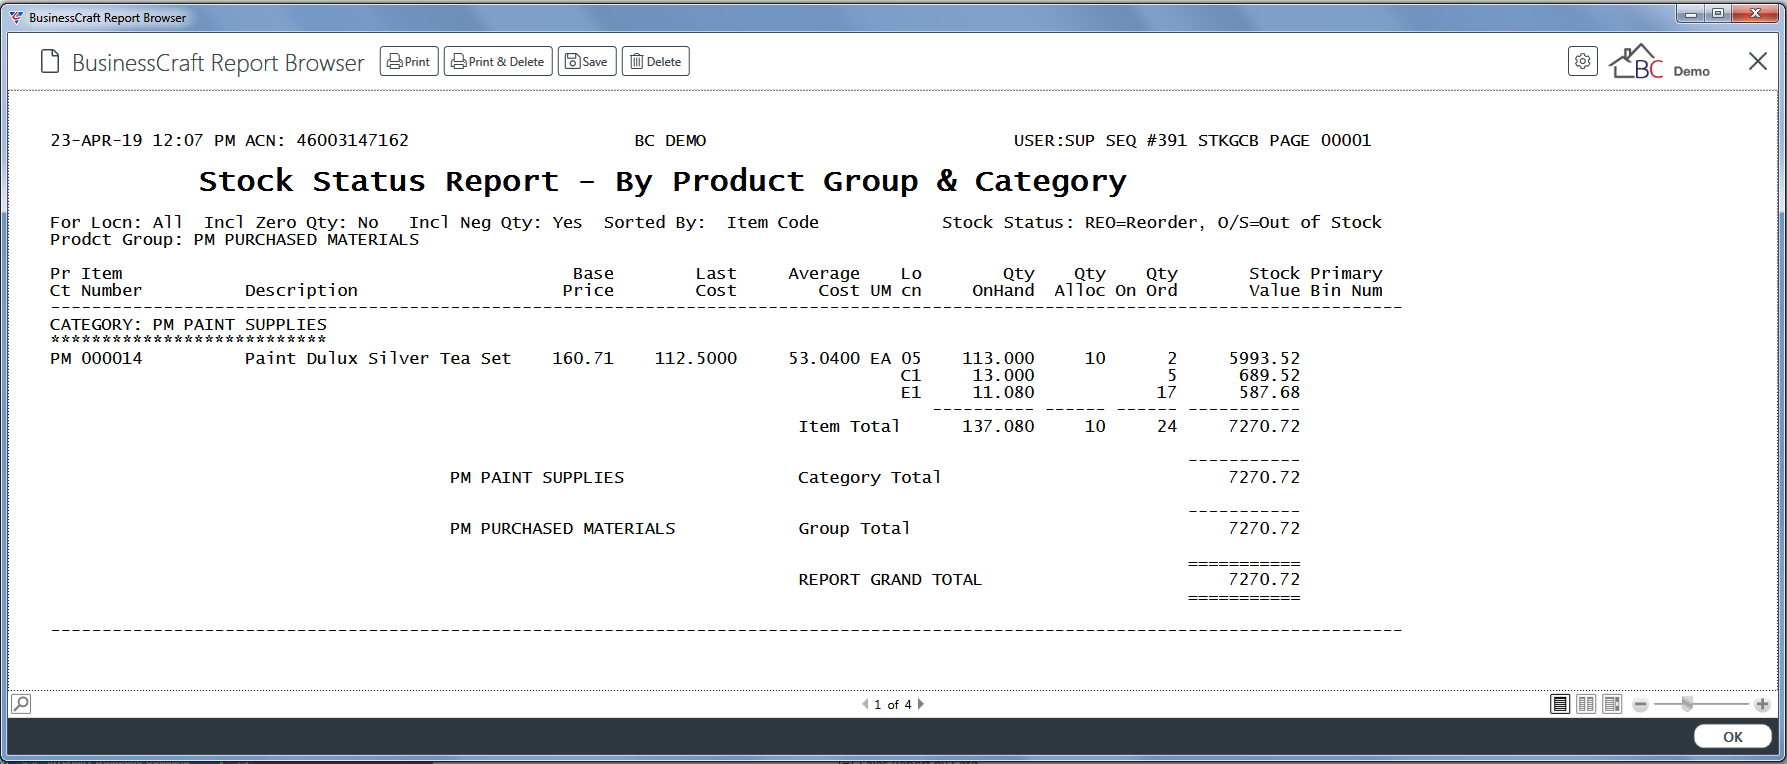This screenshot has width=1787, height=764.
Task: Switch to two-page view
Action: pyautogui.click(x=1586, y=704)
